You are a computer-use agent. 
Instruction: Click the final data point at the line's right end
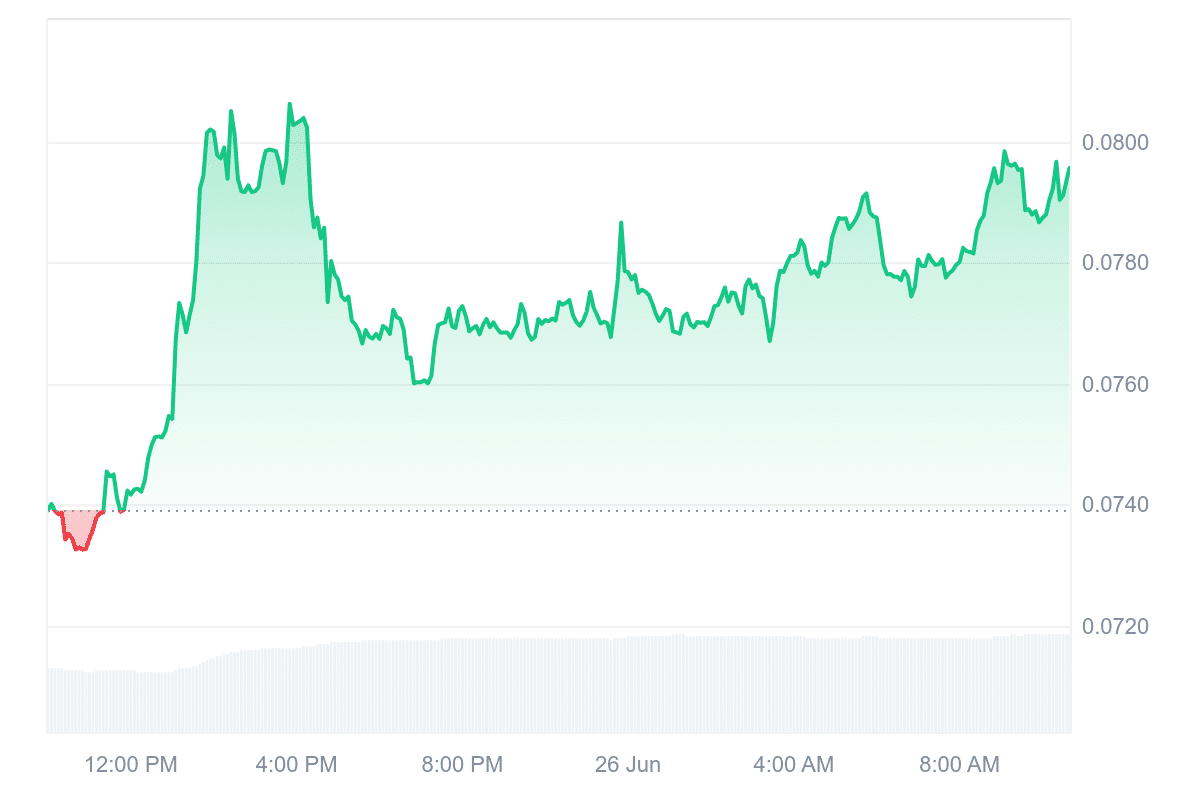(1069, 168)
